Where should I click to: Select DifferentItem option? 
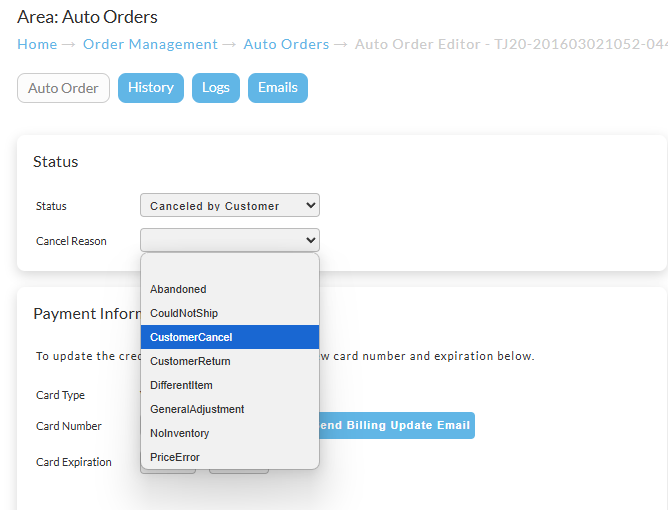click(230, 385)
